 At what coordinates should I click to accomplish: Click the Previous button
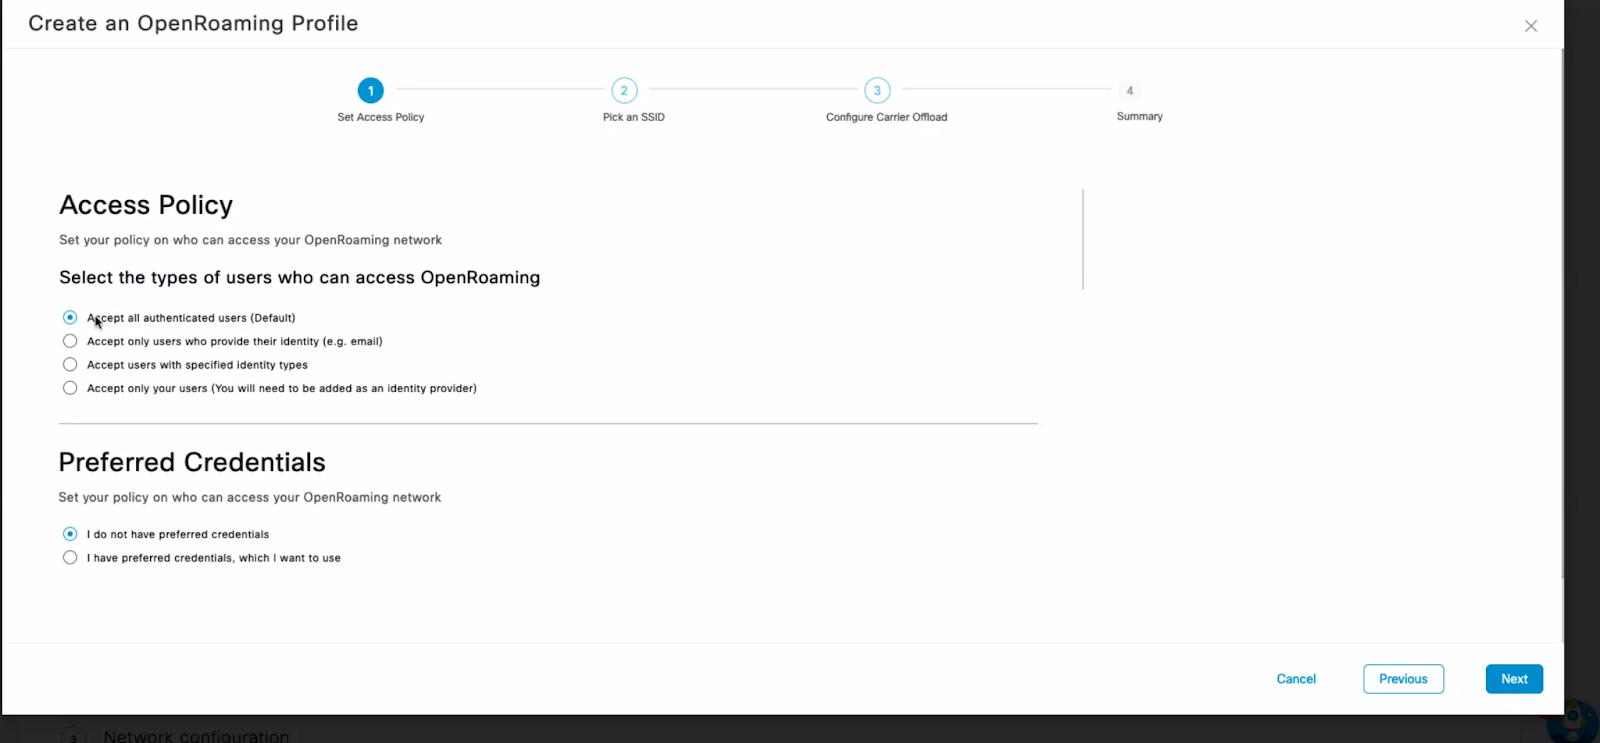1403,679
